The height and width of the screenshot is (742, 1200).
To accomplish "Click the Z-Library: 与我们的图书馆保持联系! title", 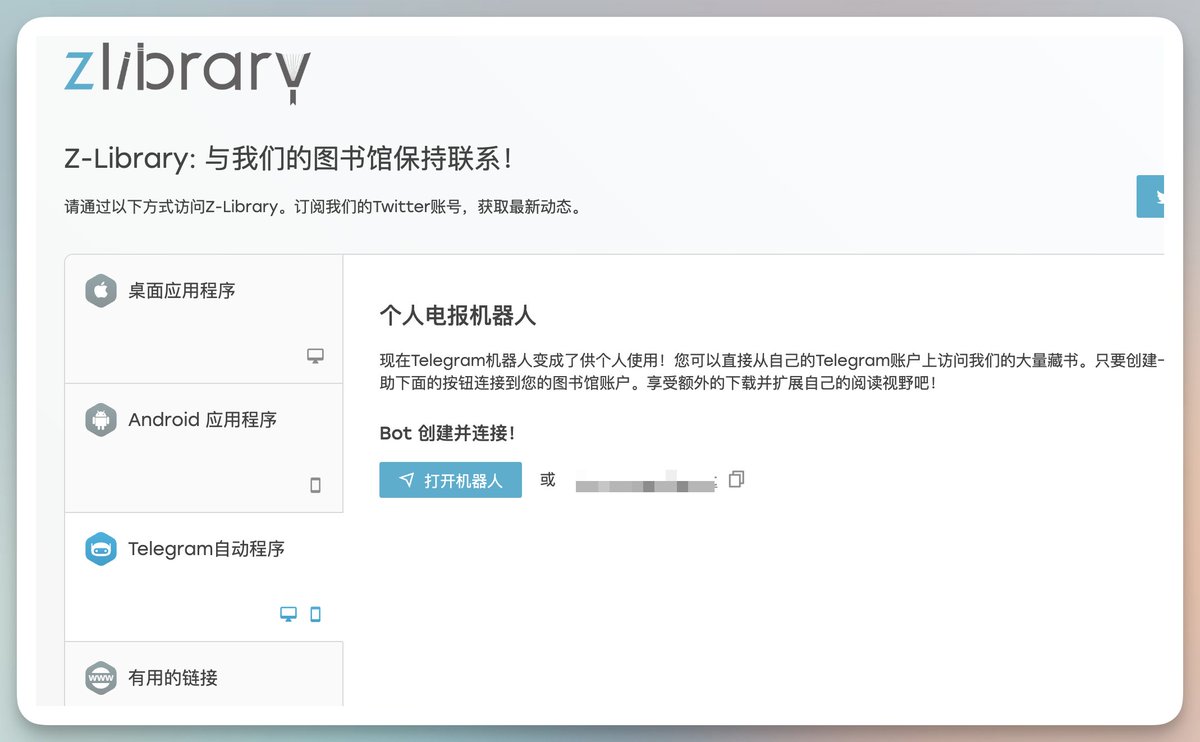I will pos(289,158).
